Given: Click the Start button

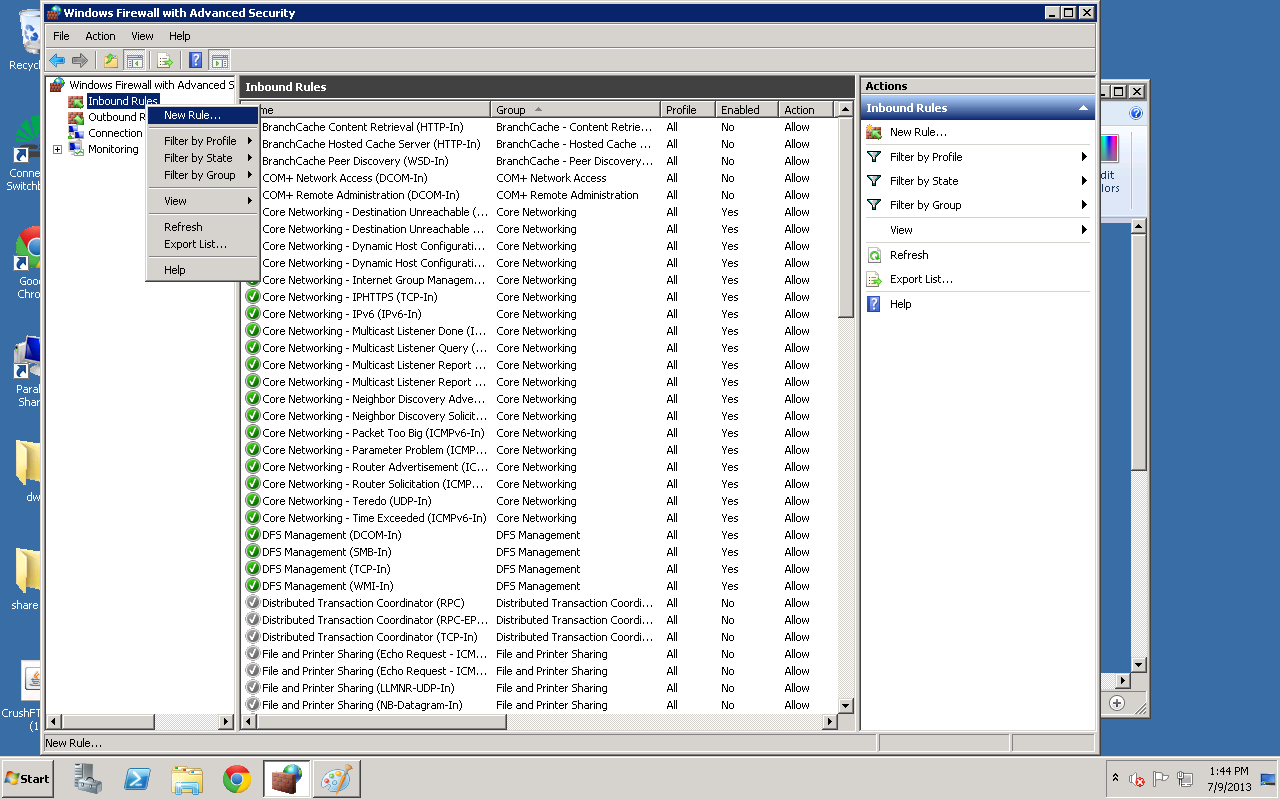Looking at the screenshot, I should click(27, 778).
